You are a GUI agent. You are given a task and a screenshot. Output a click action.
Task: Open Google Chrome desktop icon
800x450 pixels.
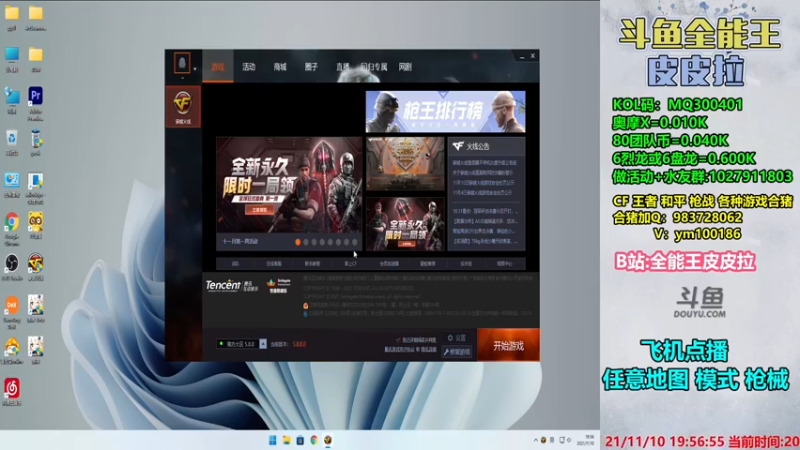(12, 222)
